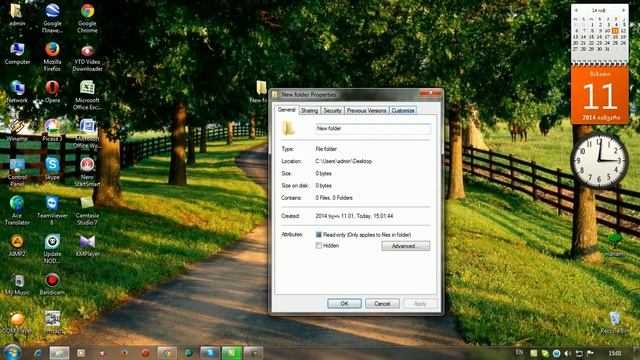Launch Bandicam desktop shortcut
The width and height of the screenshot is (640, 360).
(52, 284)
